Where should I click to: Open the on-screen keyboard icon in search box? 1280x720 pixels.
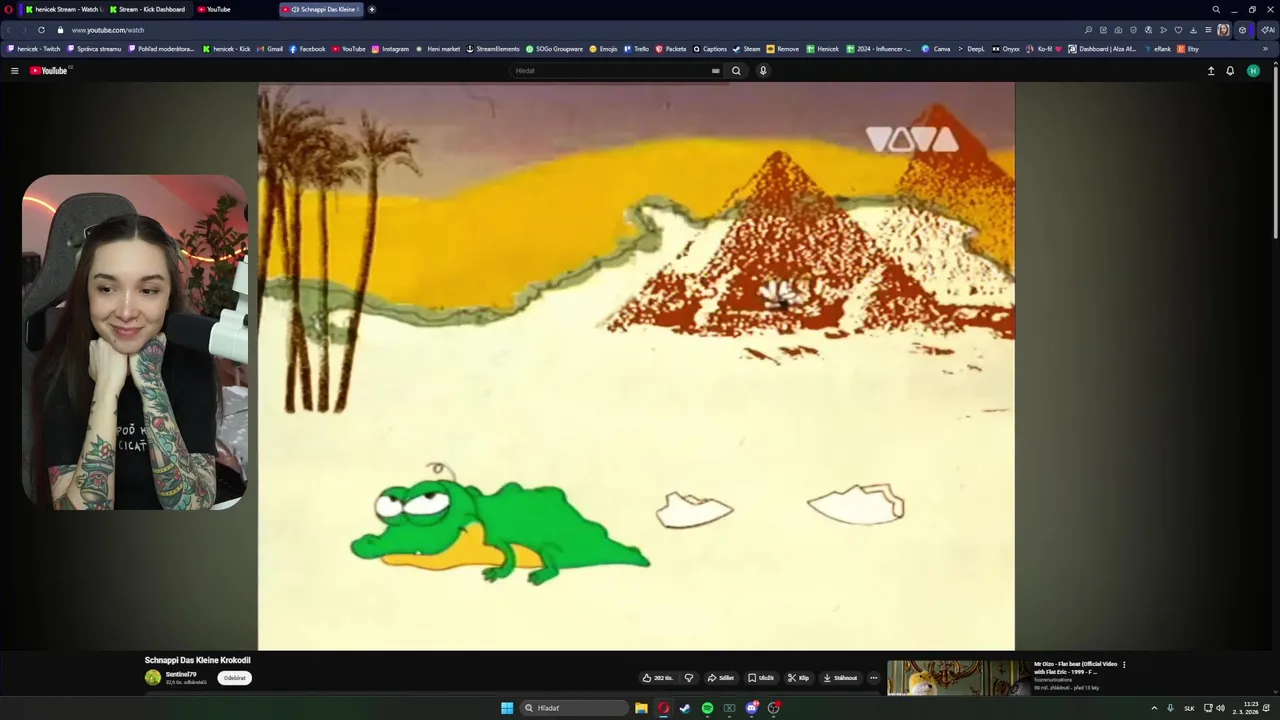click(715, 71)
